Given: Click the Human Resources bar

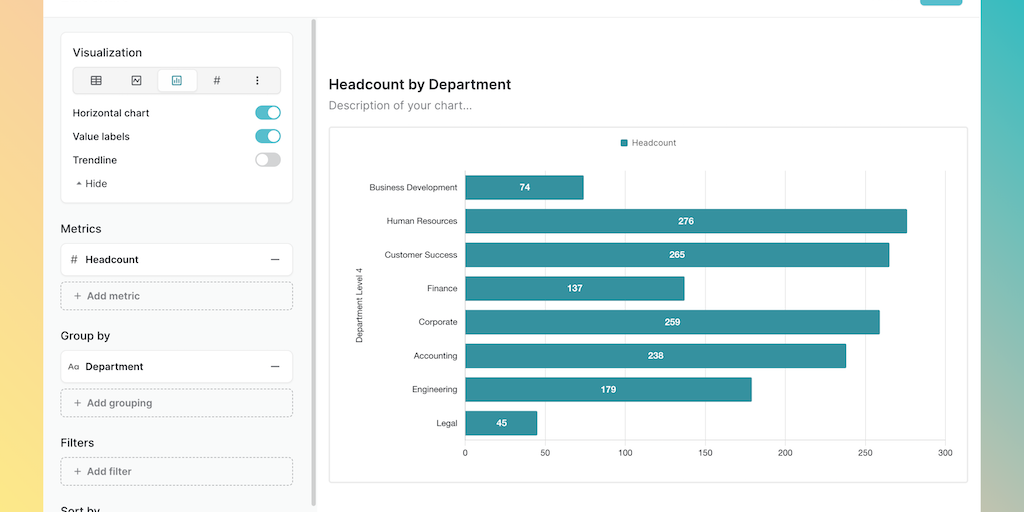Looking at the screenshot, I should 685,221.
